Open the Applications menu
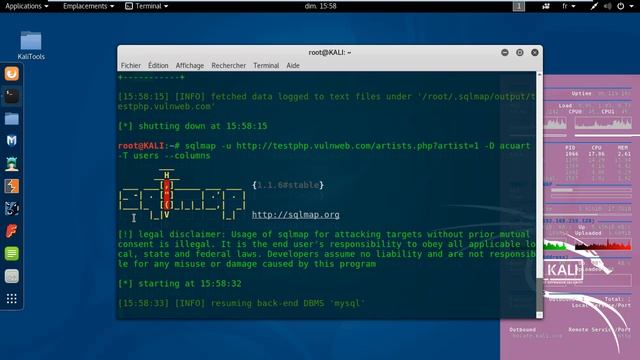Viewport: 640px width, 360px height. click(27, 6)
